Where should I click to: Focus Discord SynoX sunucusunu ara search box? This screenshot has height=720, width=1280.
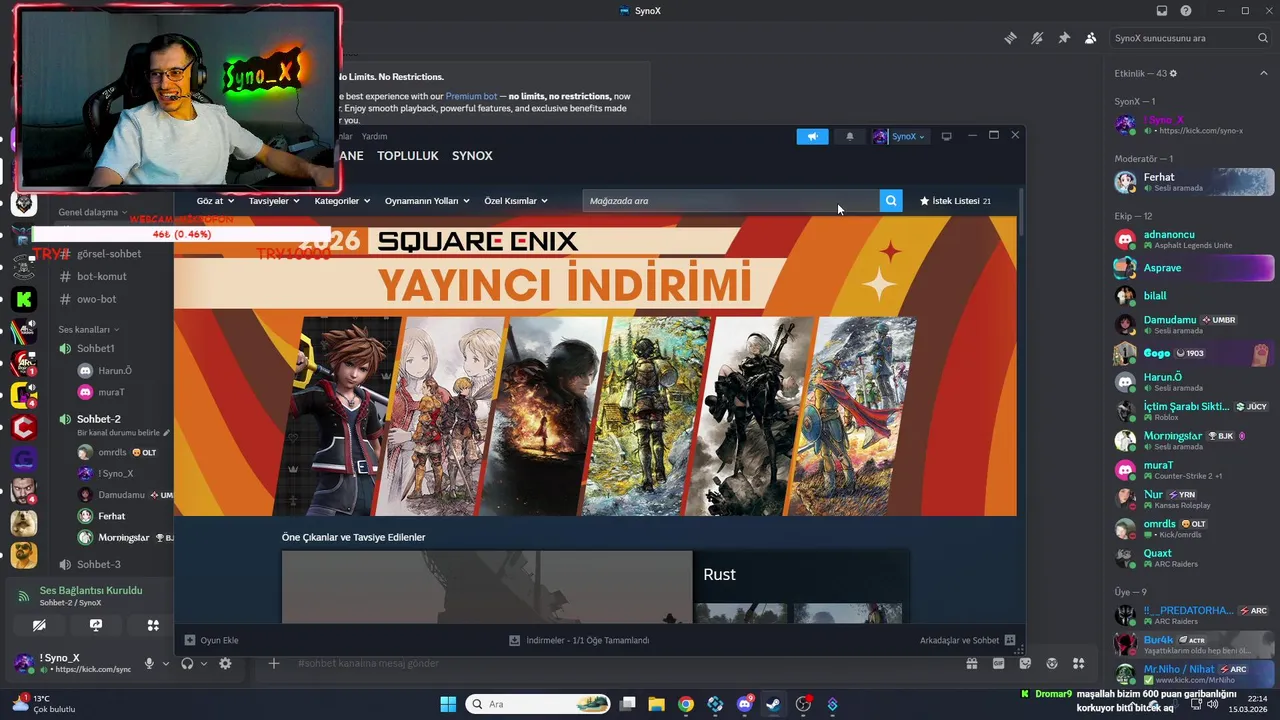point(1191,38)
